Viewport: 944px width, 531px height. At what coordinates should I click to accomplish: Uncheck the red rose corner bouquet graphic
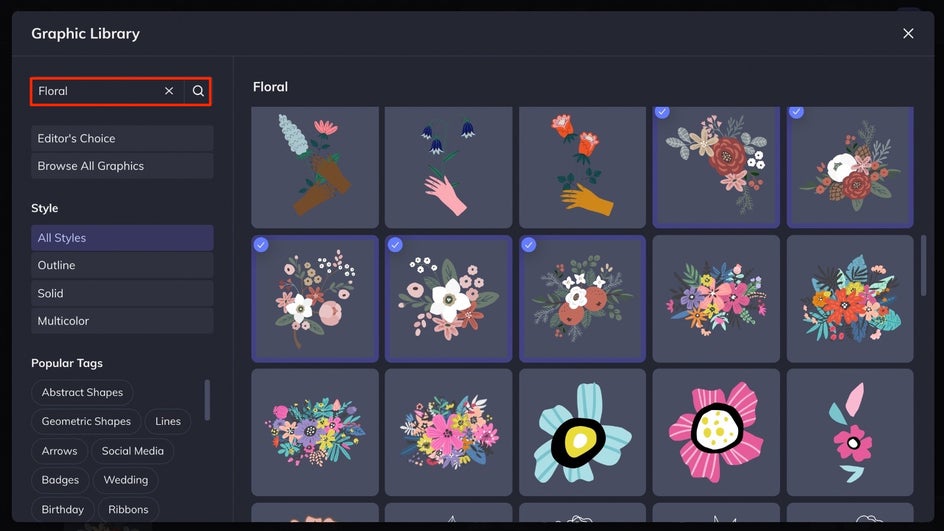(716, 167)
